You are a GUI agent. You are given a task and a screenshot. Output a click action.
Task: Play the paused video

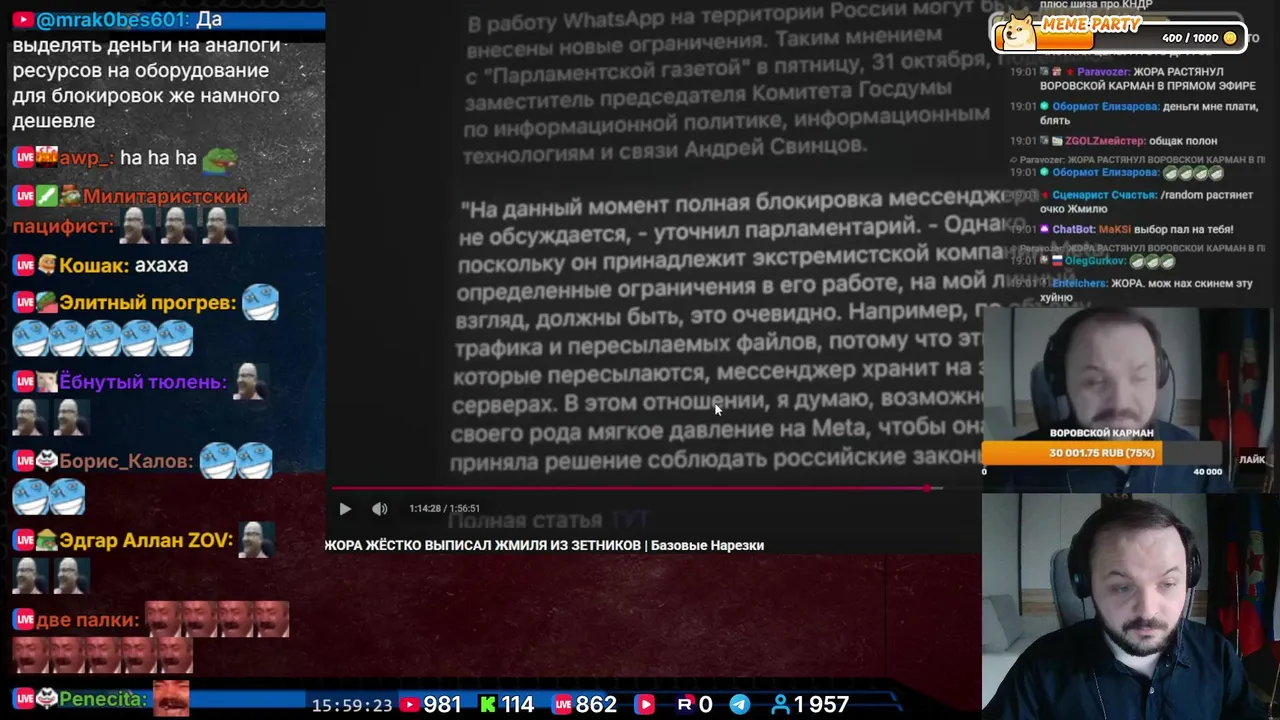point(345,509)
